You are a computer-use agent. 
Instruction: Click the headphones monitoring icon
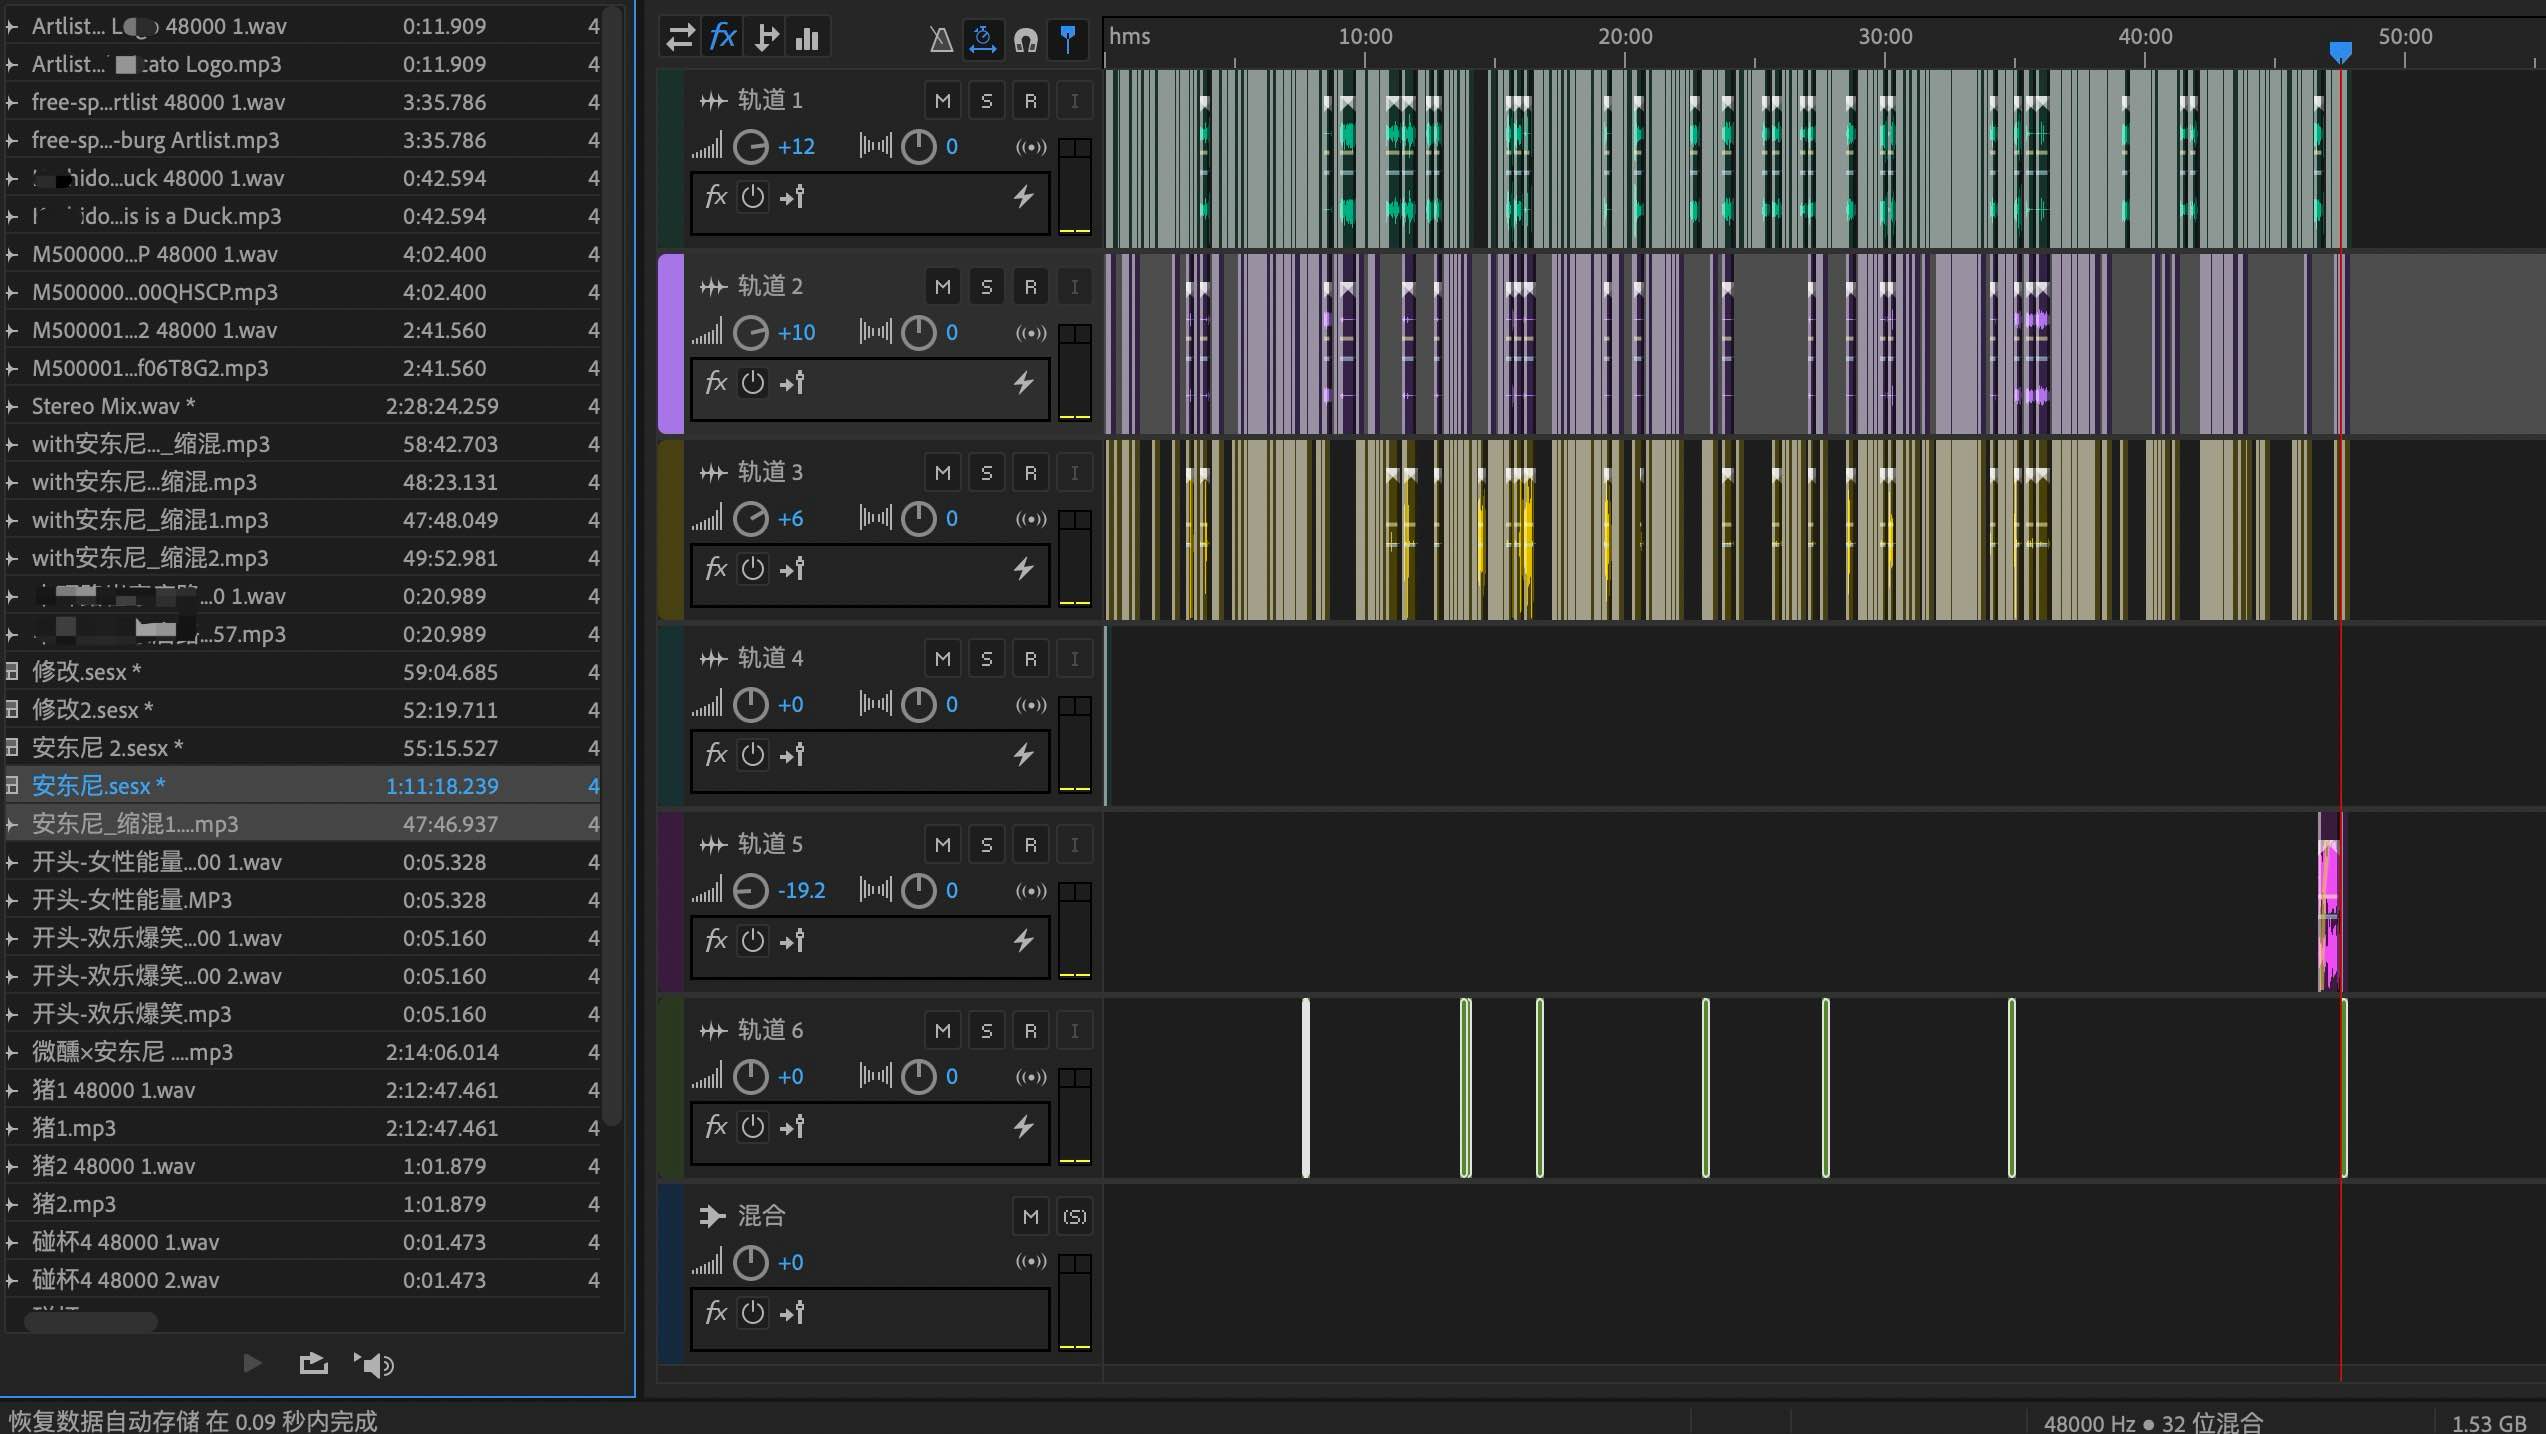(1025, 39)
